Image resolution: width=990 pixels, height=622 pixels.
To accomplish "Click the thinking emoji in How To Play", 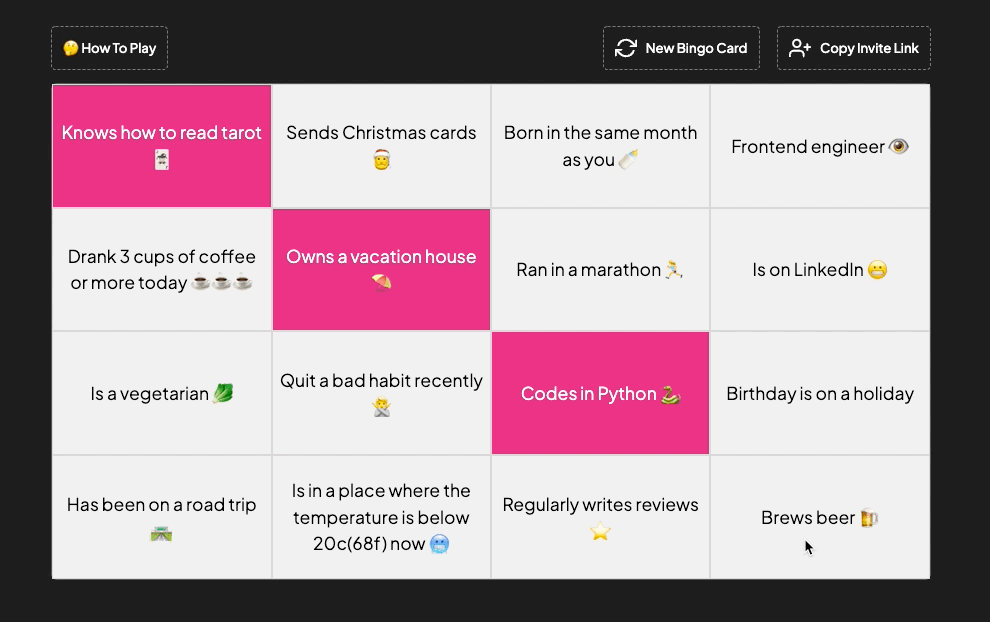I will (70, 48).
